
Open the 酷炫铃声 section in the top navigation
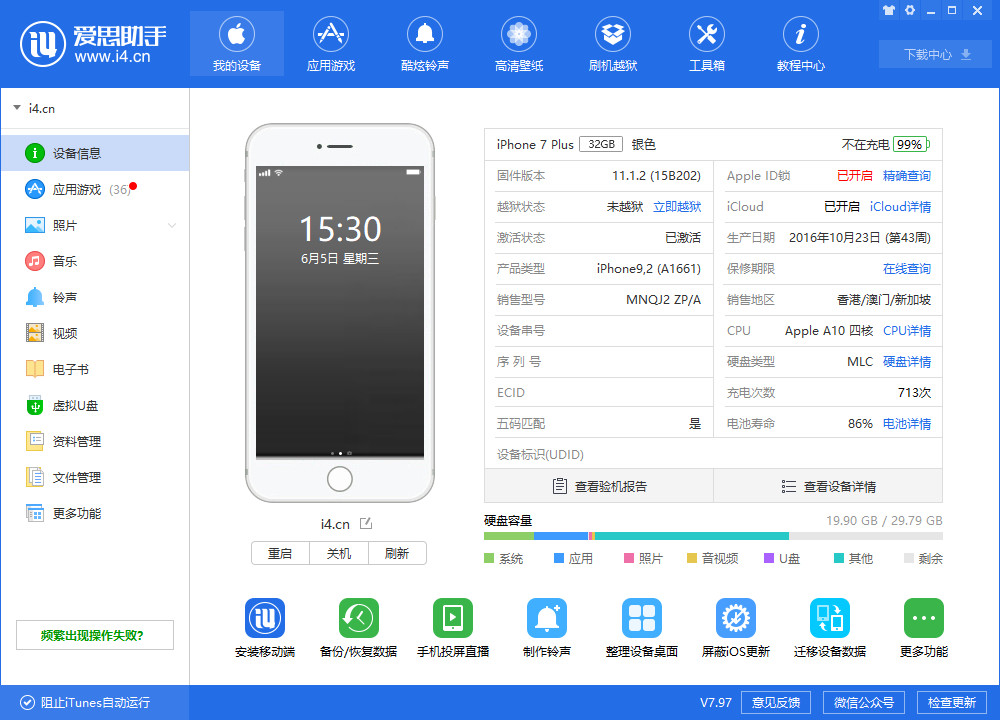pyautogui.click(x=424, y=43)
